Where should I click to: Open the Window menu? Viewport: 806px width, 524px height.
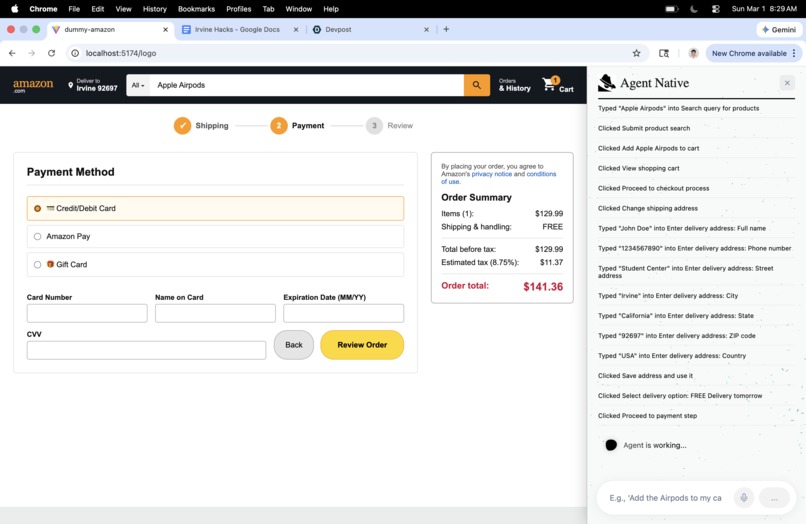[299, 9]
